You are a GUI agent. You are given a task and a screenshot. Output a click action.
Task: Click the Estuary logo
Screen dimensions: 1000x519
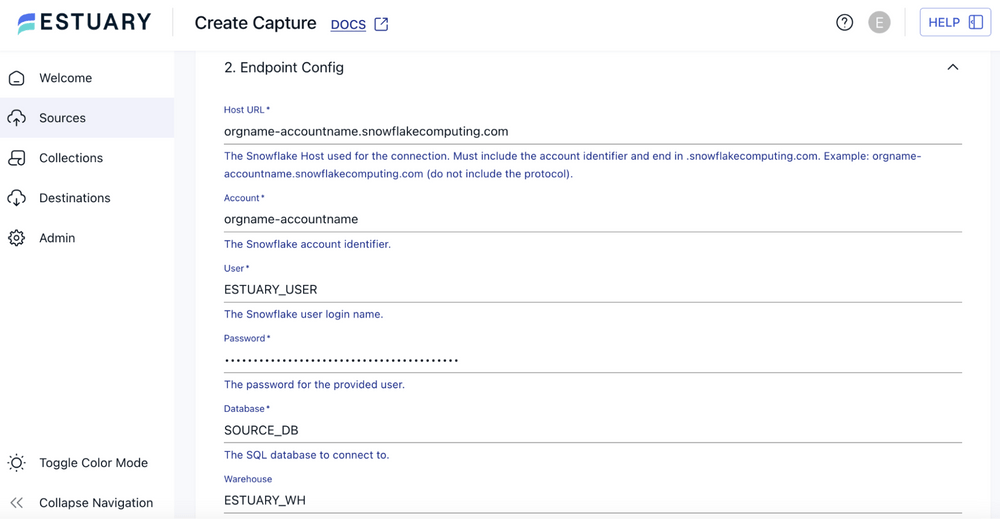pos(84,22)
